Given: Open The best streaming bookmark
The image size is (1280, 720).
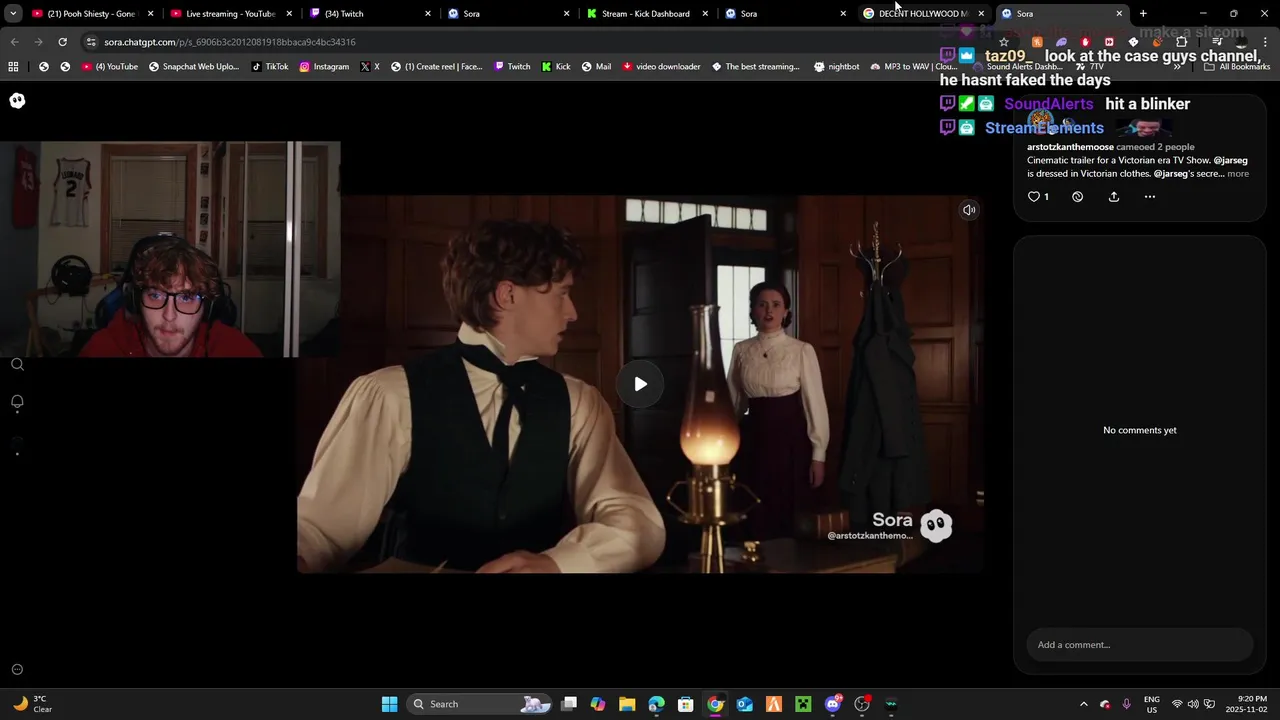Looking at the screenshot, I should tap(755, 67).
